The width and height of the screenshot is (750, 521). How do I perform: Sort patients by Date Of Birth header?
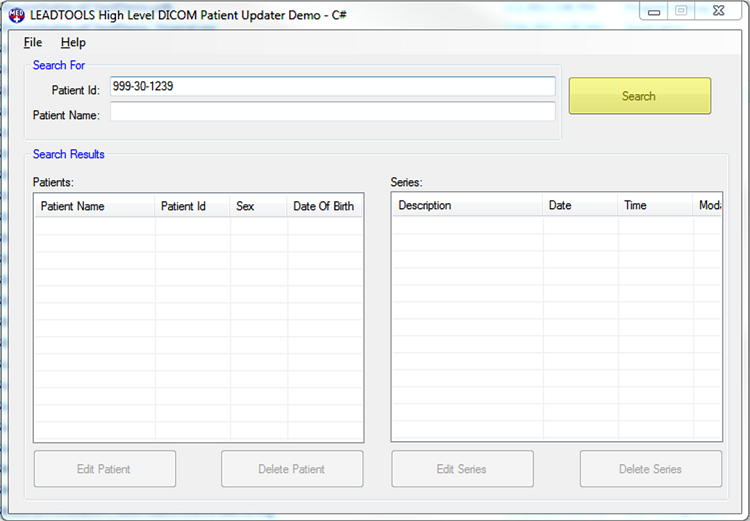point(324,206)
